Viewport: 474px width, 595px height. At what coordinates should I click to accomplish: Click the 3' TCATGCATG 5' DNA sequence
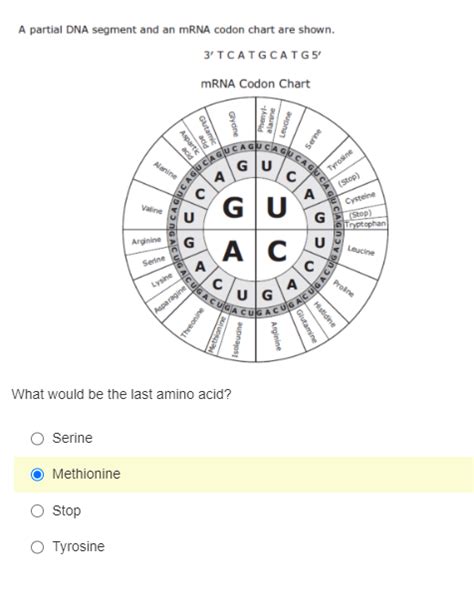[262, 55]
